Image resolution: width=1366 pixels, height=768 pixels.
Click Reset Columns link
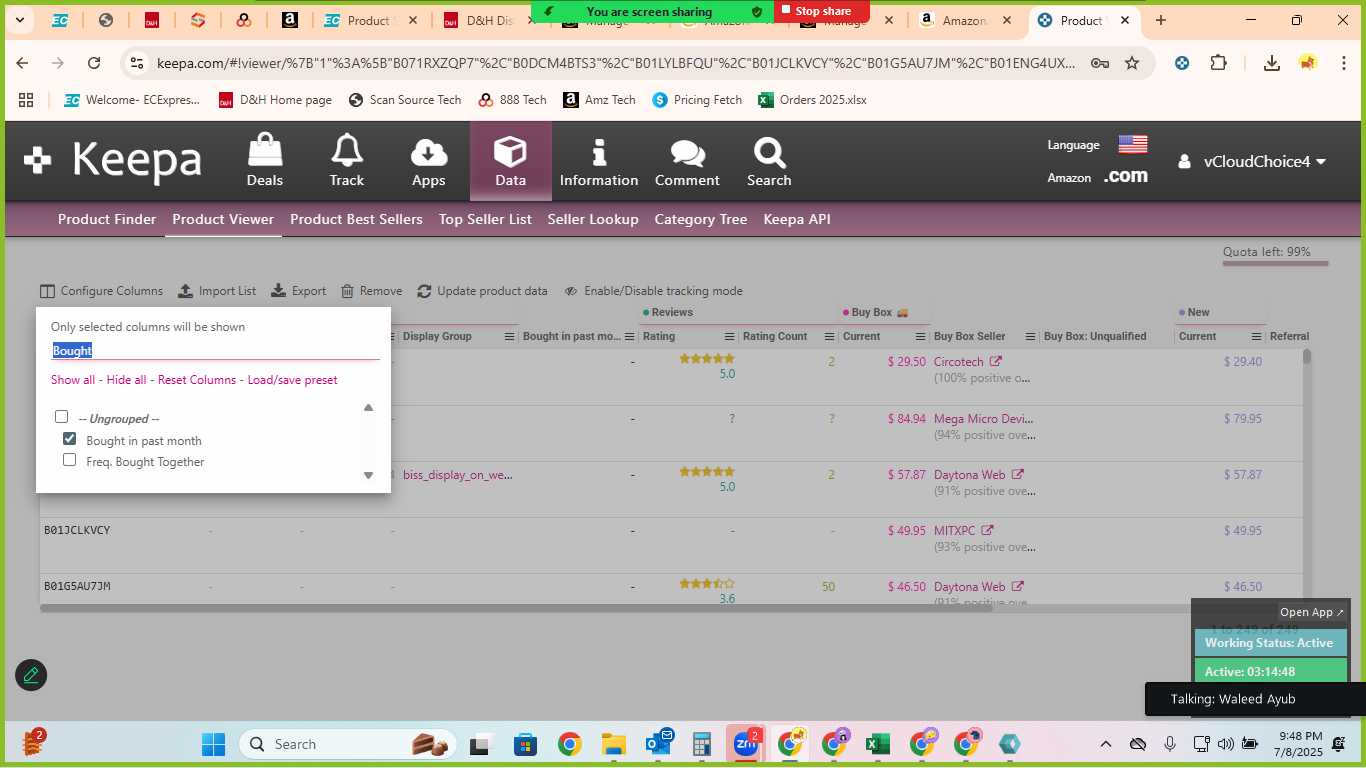point(197,380)
